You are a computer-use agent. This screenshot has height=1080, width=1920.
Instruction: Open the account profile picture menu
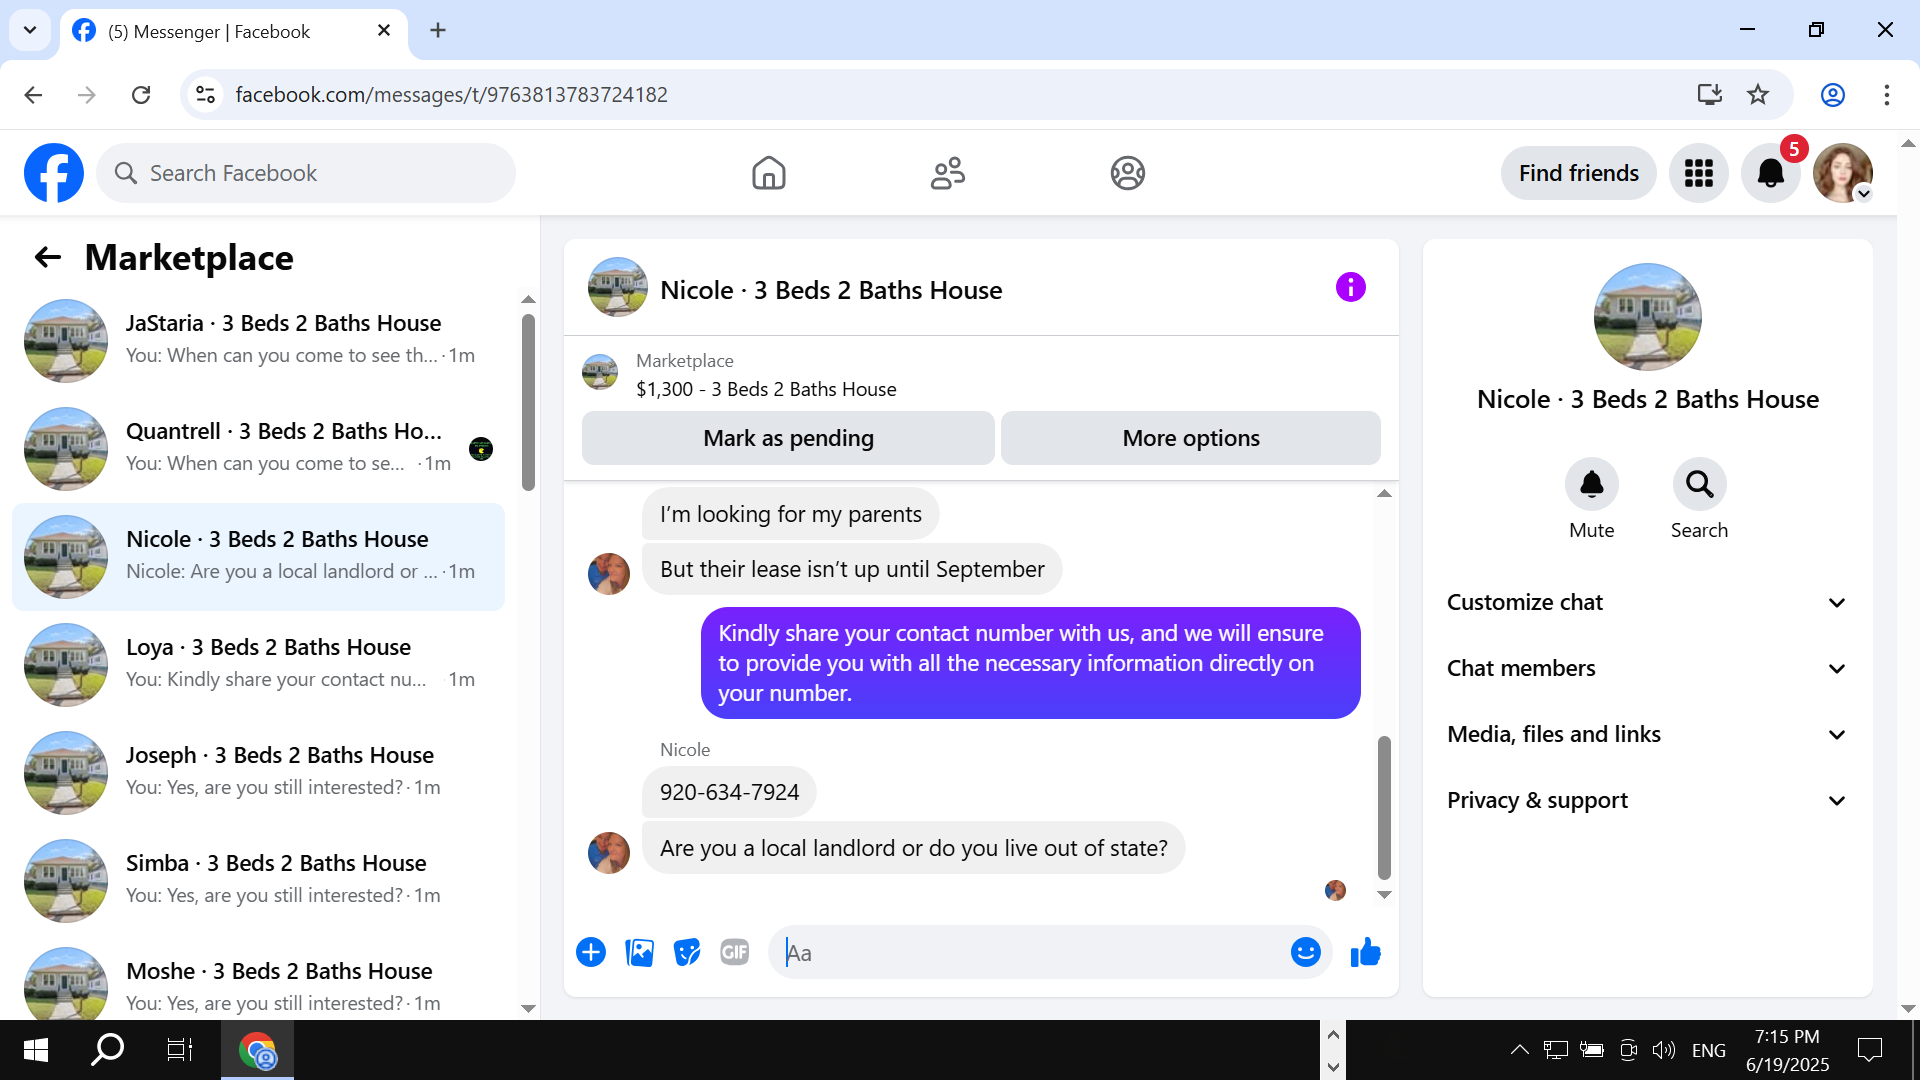[x=1843, y=173]
